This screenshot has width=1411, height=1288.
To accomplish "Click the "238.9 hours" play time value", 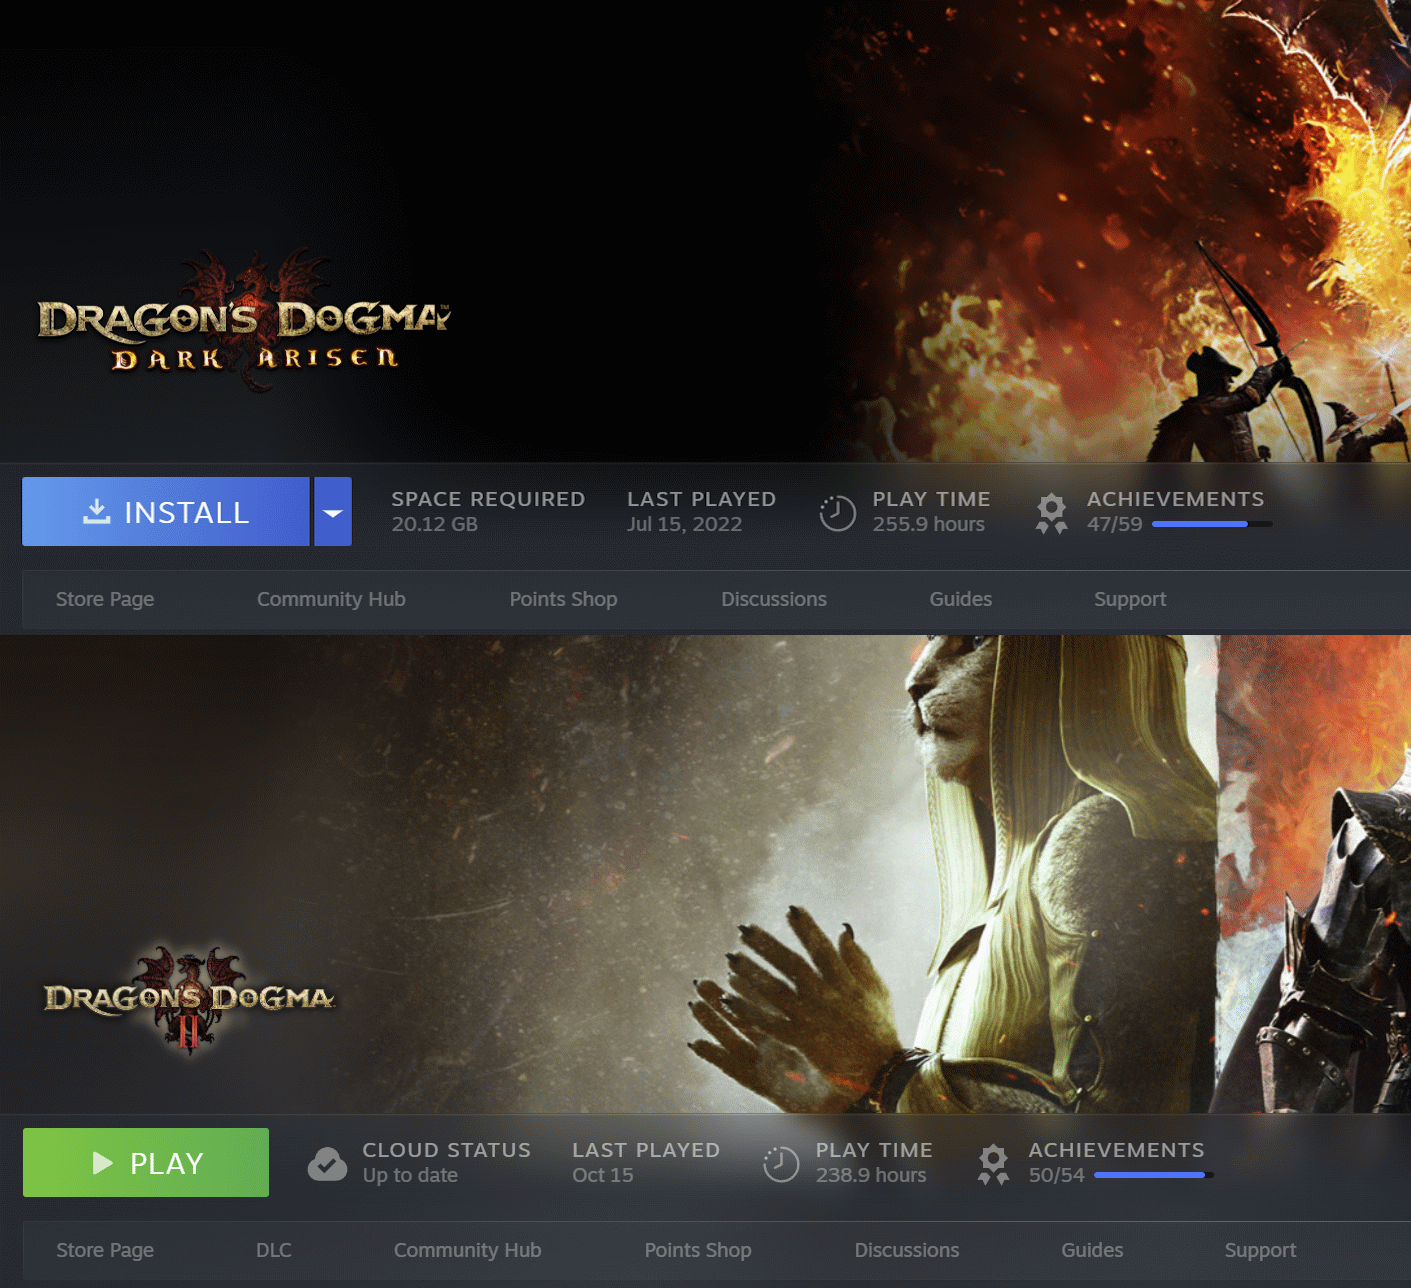I will pos(871,1175).
